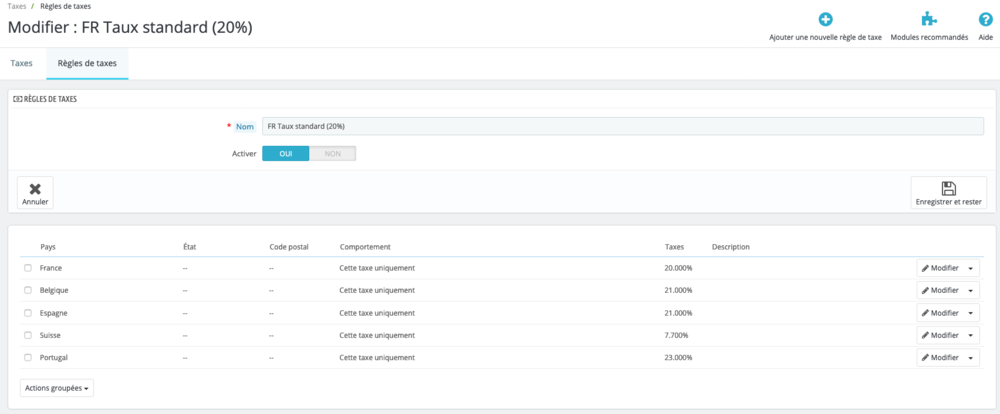This screenshot has width=1000, height=414.
Task: Check the France row checkbox
Action: (x=28, y=268)
